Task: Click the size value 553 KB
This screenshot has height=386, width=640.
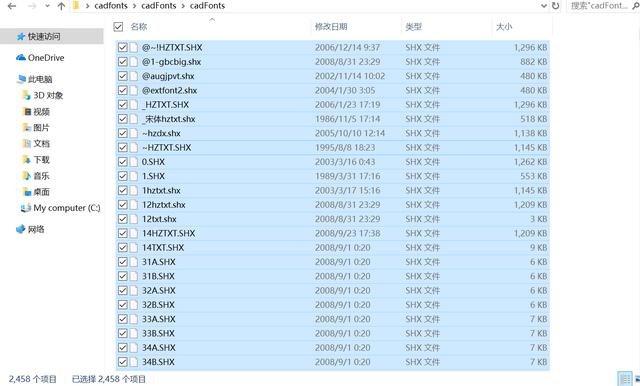Action: (533, 176)
